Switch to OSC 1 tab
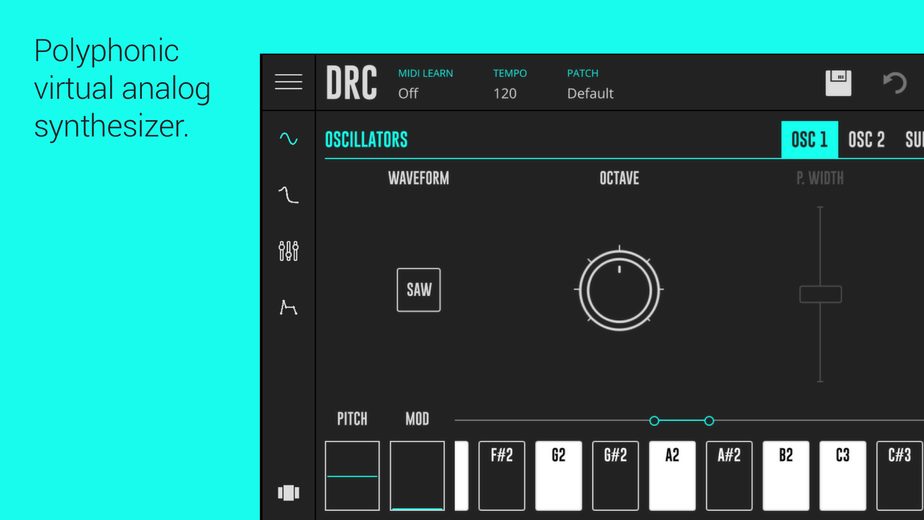Screen dimensions: 924x520 click(809, 140)
